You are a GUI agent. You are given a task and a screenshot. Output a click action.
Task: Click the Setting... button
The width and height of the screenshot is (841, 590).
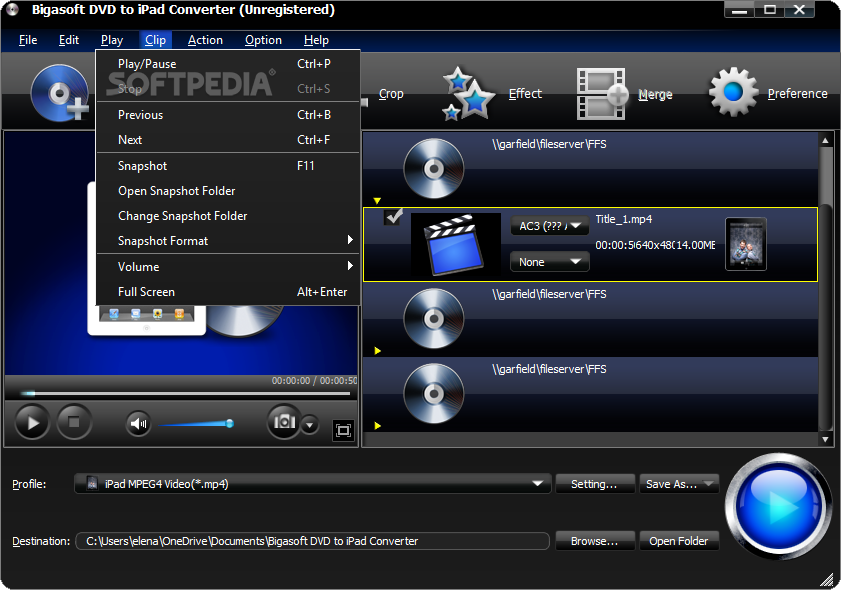point(595,484)
